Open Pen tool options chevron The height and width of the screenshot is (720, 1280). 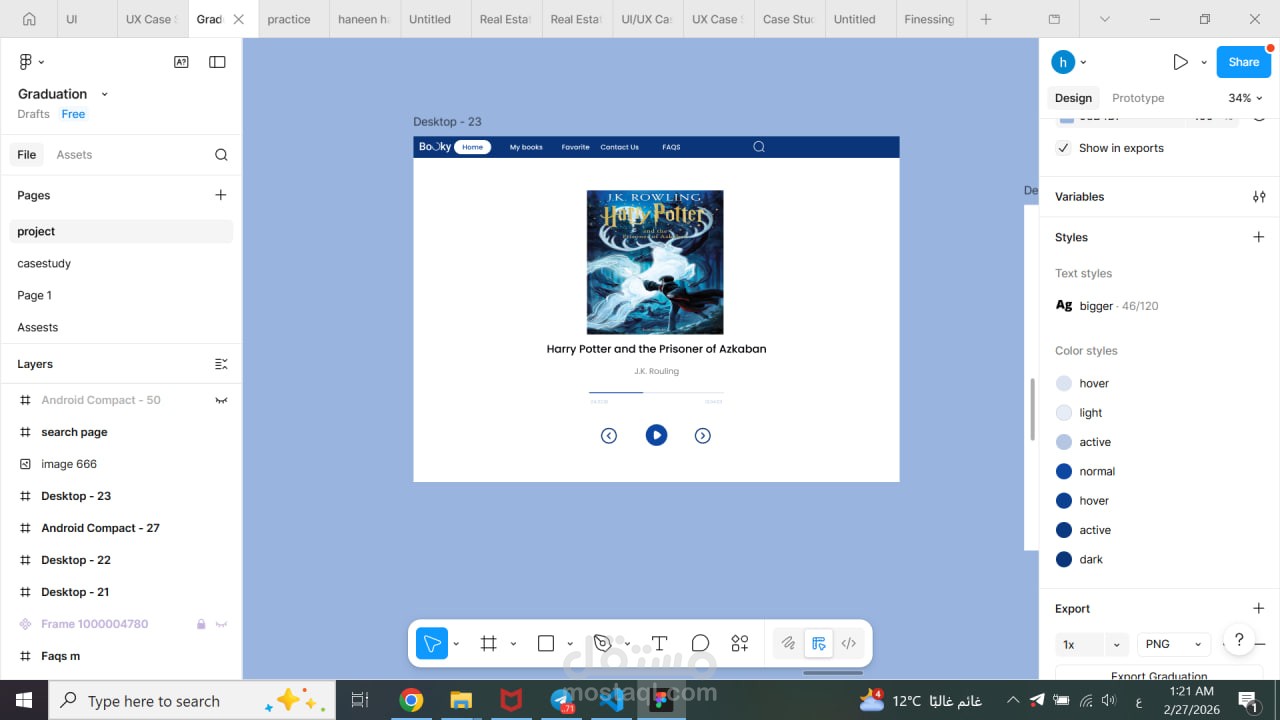[627, 644]
